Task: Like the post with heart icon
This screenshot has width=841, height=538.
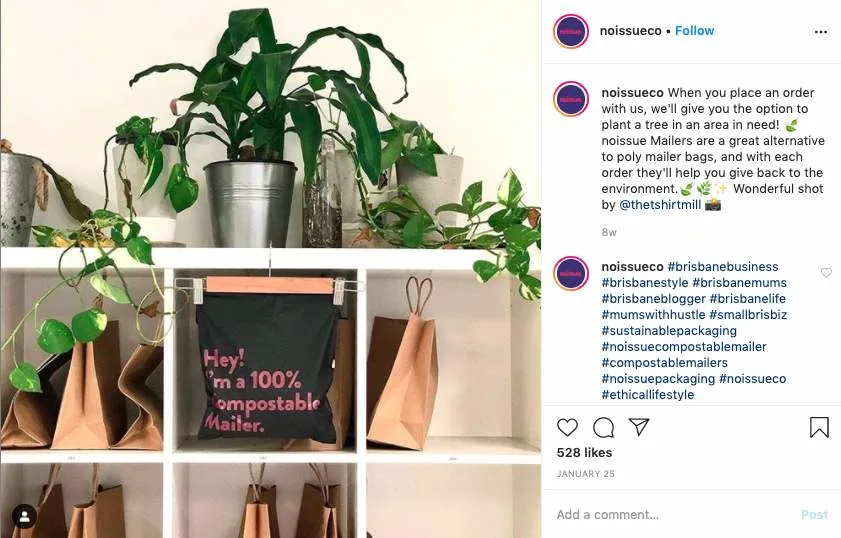Action: pos(567,428)
